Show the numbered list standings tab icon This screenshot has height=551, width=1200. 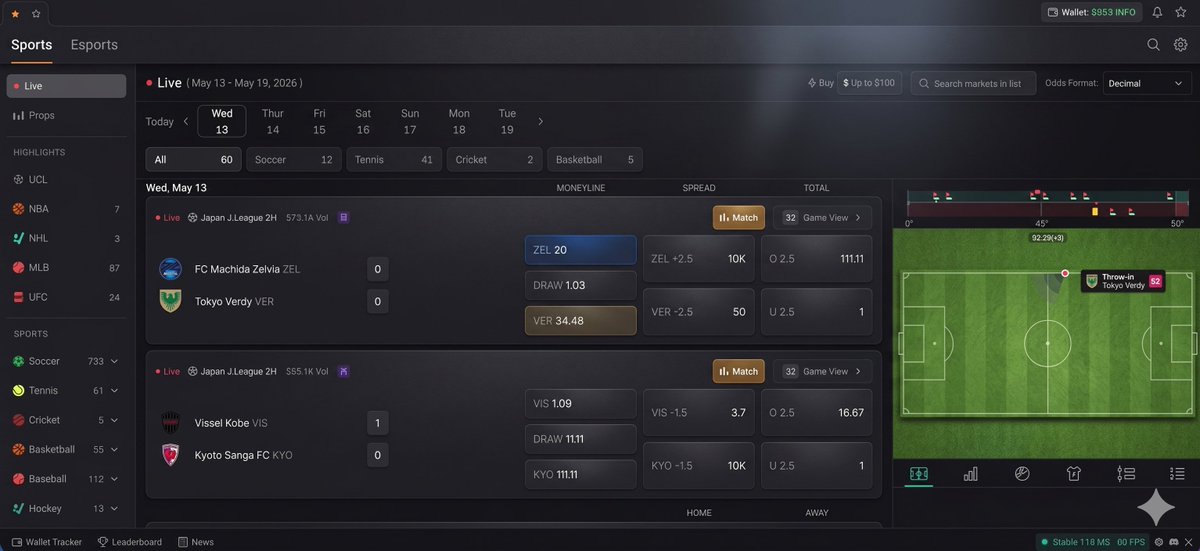(x=1177, y=474)
